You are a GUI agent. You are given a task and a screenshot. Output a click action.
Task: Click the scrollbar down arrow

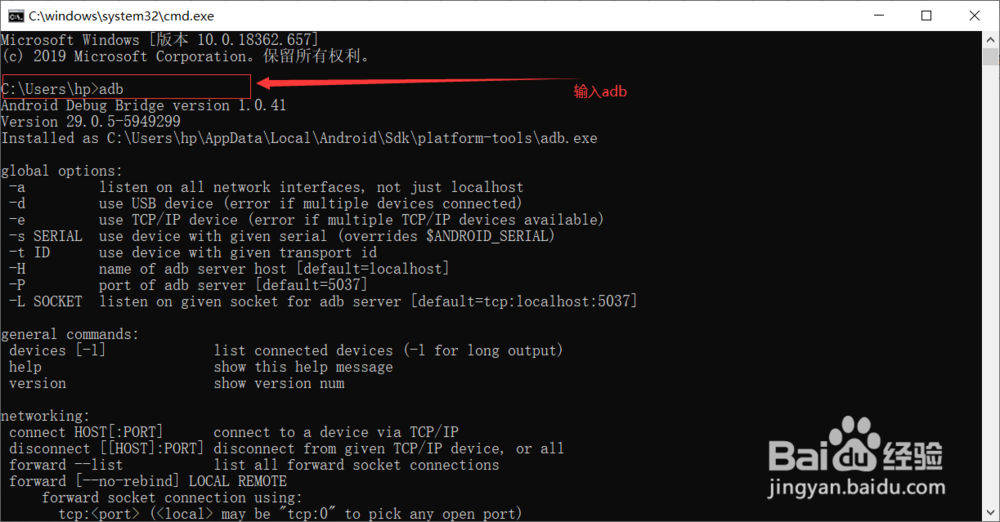990,512
